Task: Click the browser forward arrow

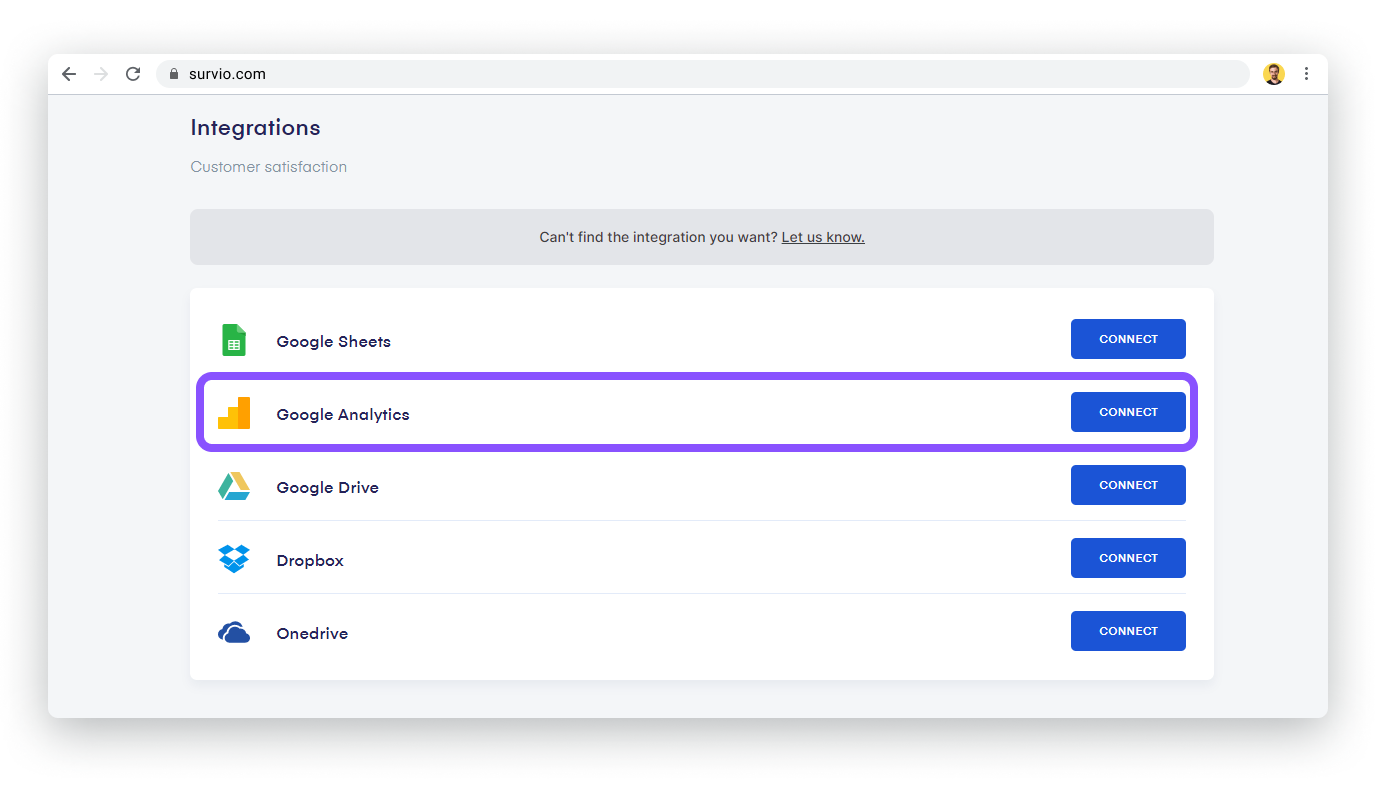Action: [101, 74]
